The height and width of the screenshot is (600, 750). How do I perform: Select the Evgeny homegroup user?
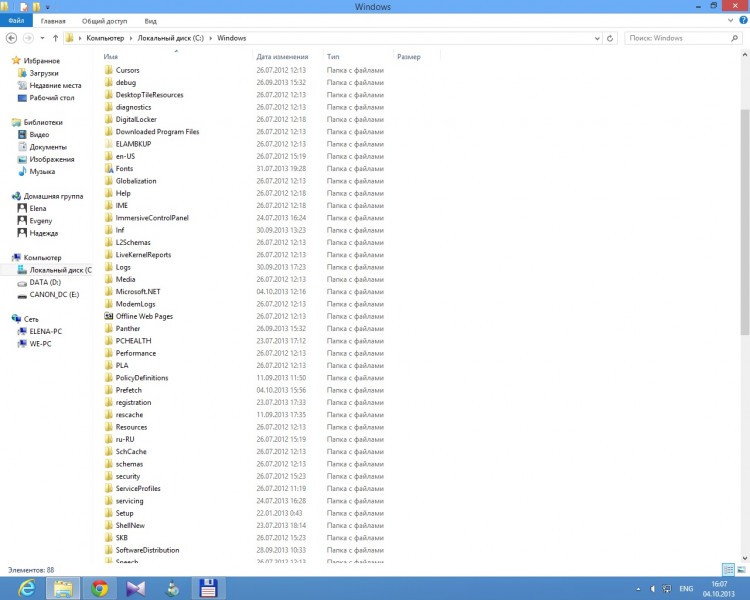pyautogui.click(x=40, y=221)
